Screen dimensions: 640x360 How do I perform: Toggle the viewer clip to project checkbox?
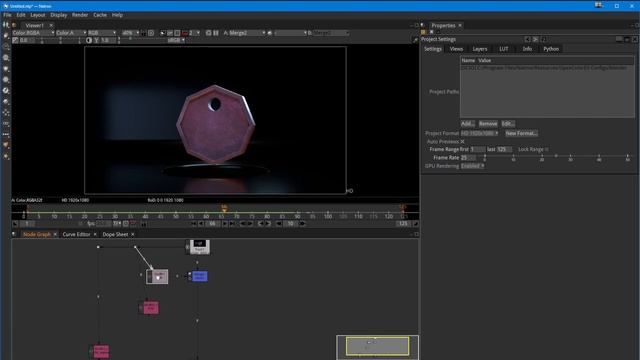point(162,33)
